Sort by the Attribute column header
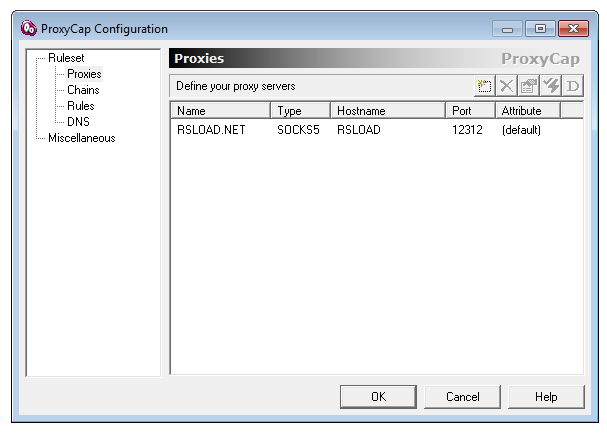Image resolution: width=607 pixels, height=447 pixels. coord(528,111)
